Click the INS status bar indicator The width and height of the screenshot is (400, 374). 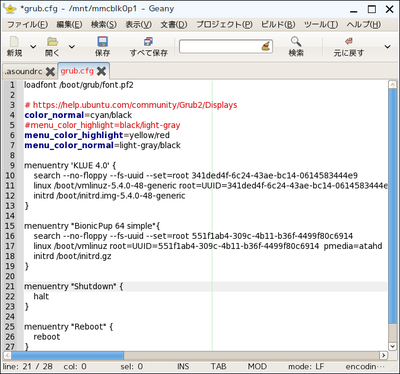coord(183,367)
